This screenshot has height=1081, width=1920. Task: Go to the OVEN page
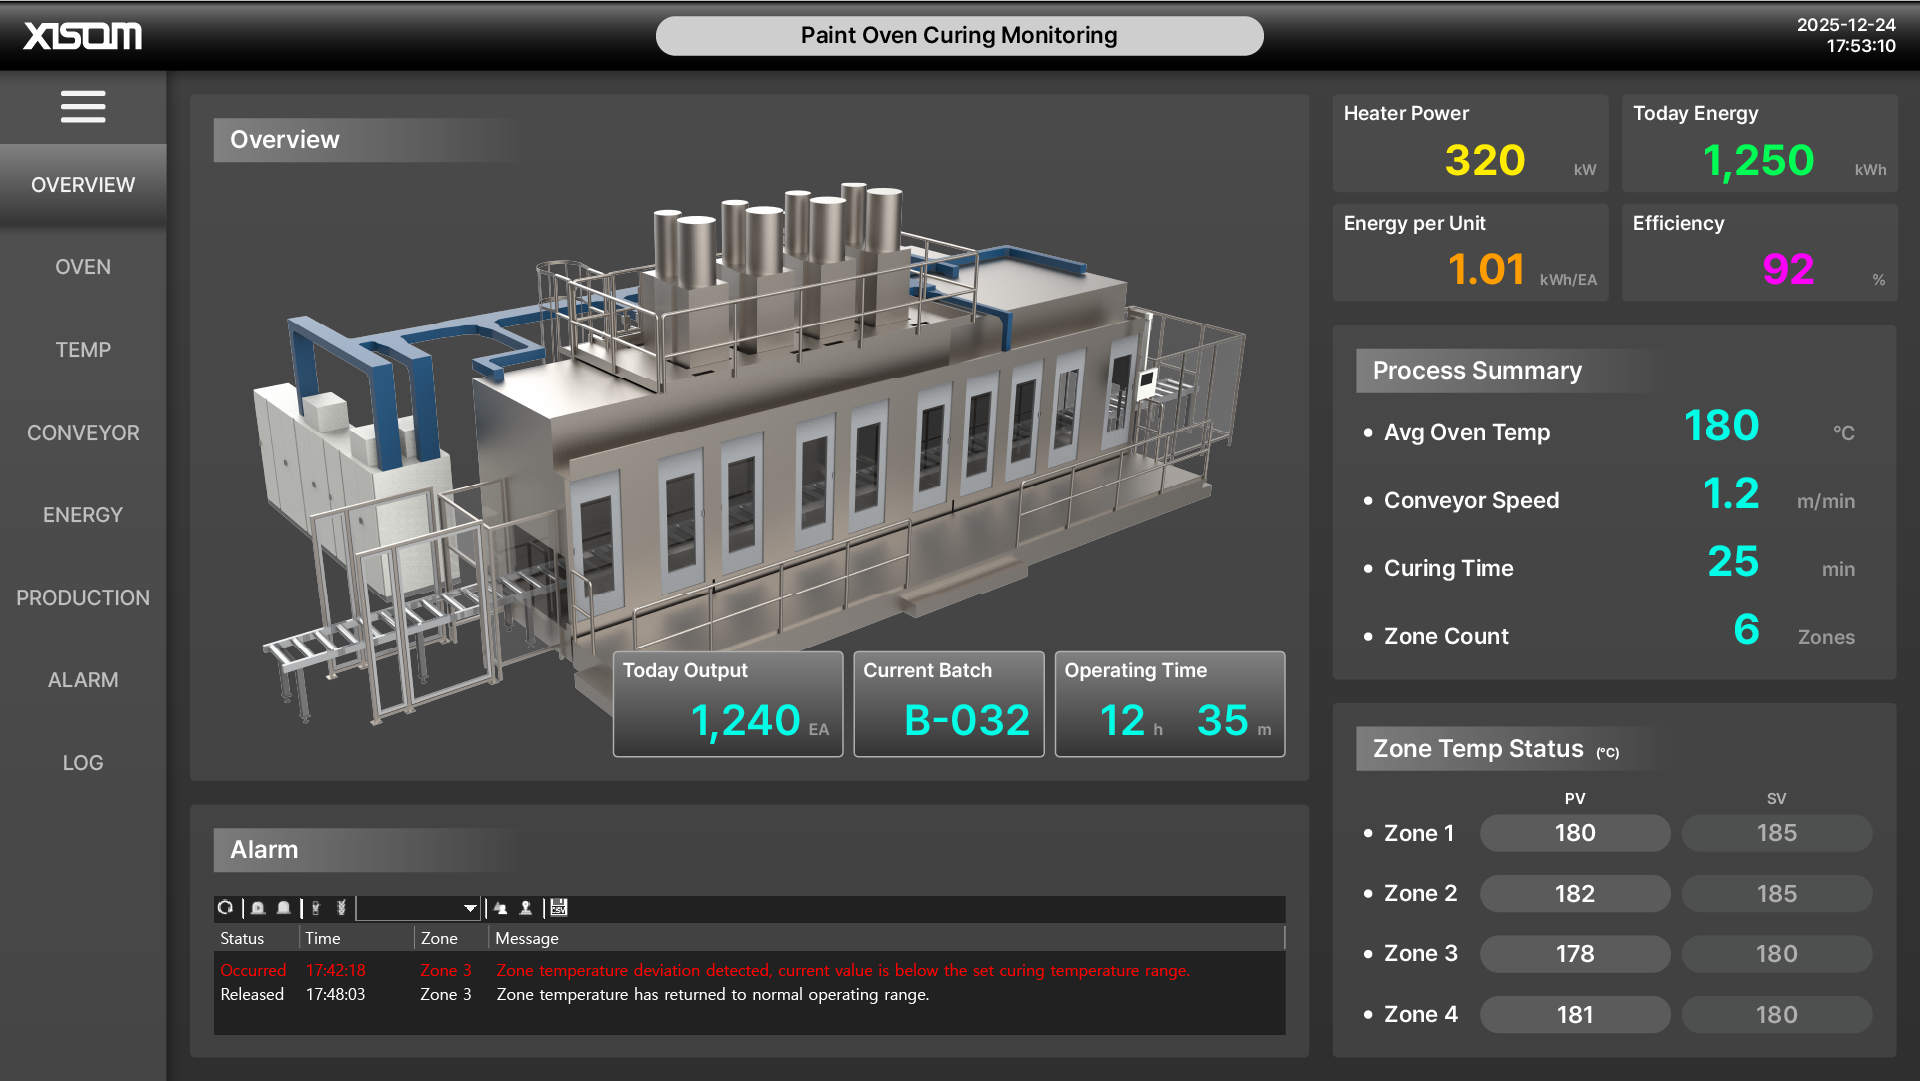pos(83,267)
